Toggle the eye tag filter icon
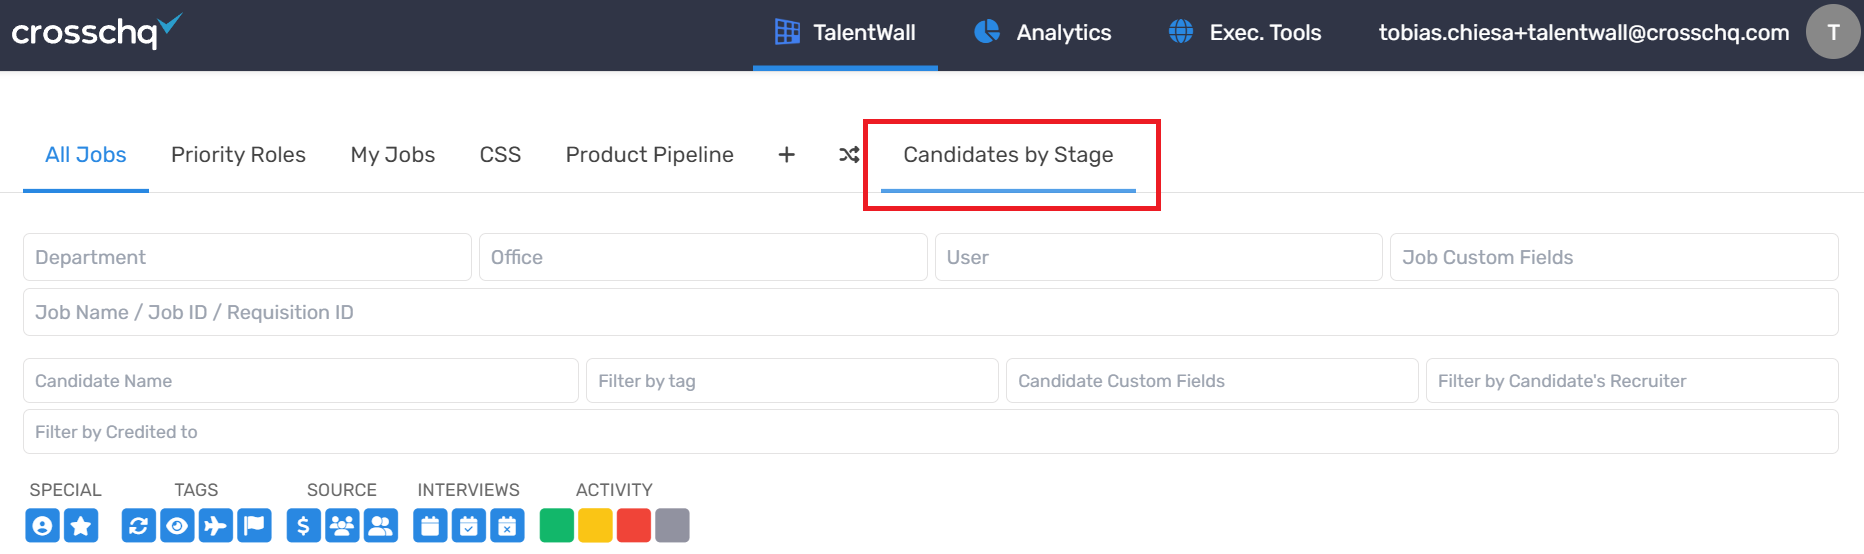This screenshot has height=554, width=1864. coord(177,525)
